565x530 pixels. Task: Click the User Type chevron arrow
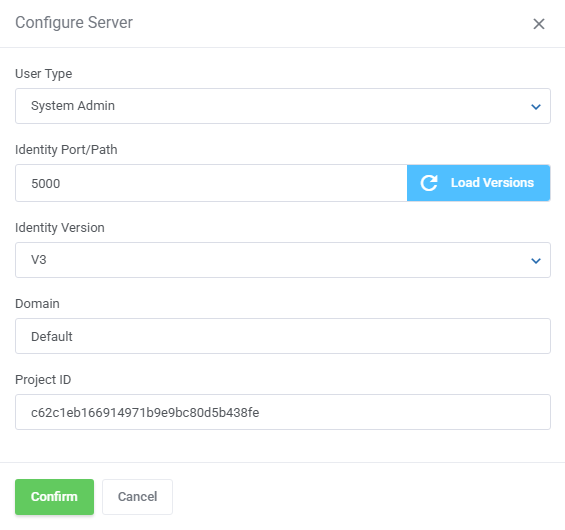coord(536,107)
